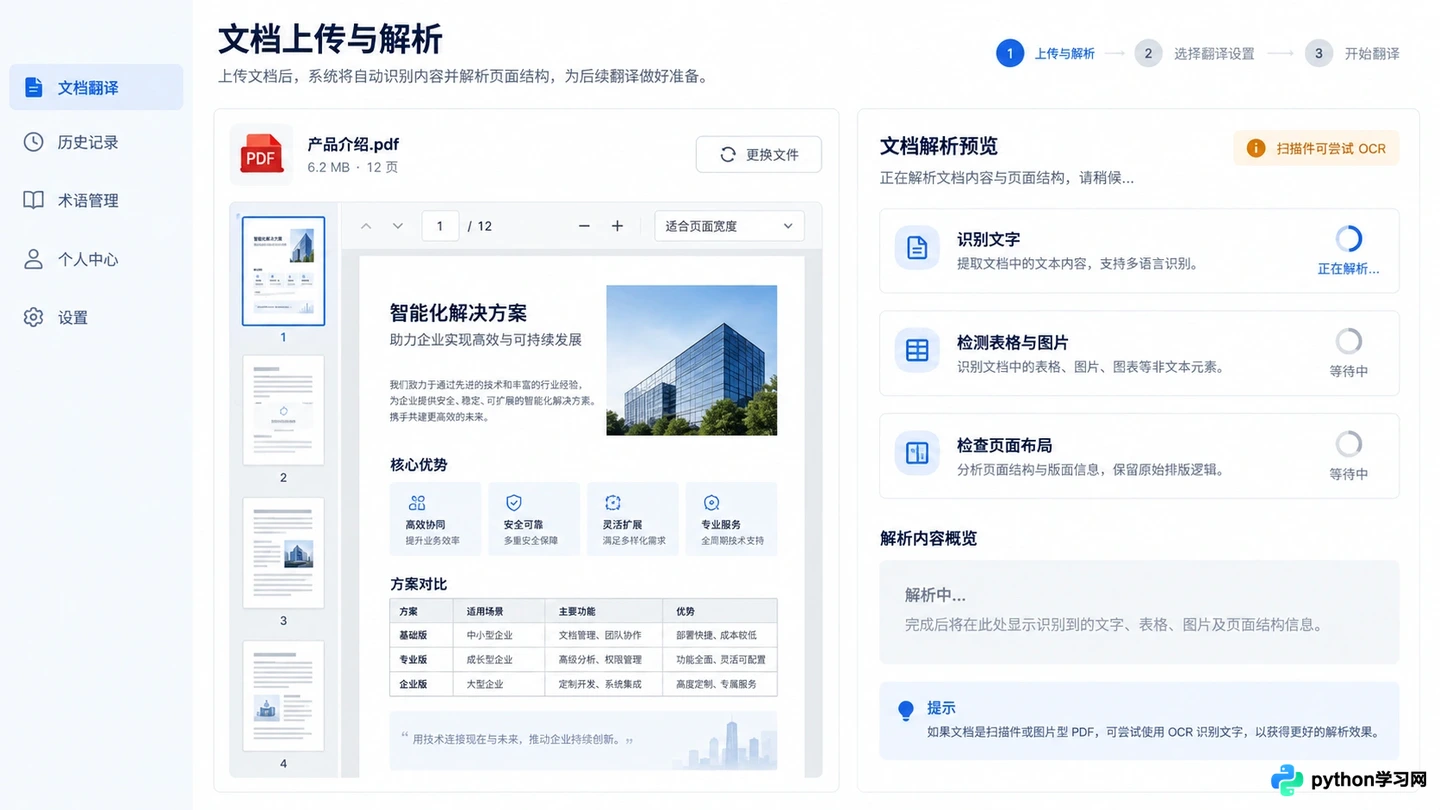The height and width of the screenshot is (810, 1440).
Task: Click the 更换文件 button
Action: pyautogui.click(x=758, y=155)
